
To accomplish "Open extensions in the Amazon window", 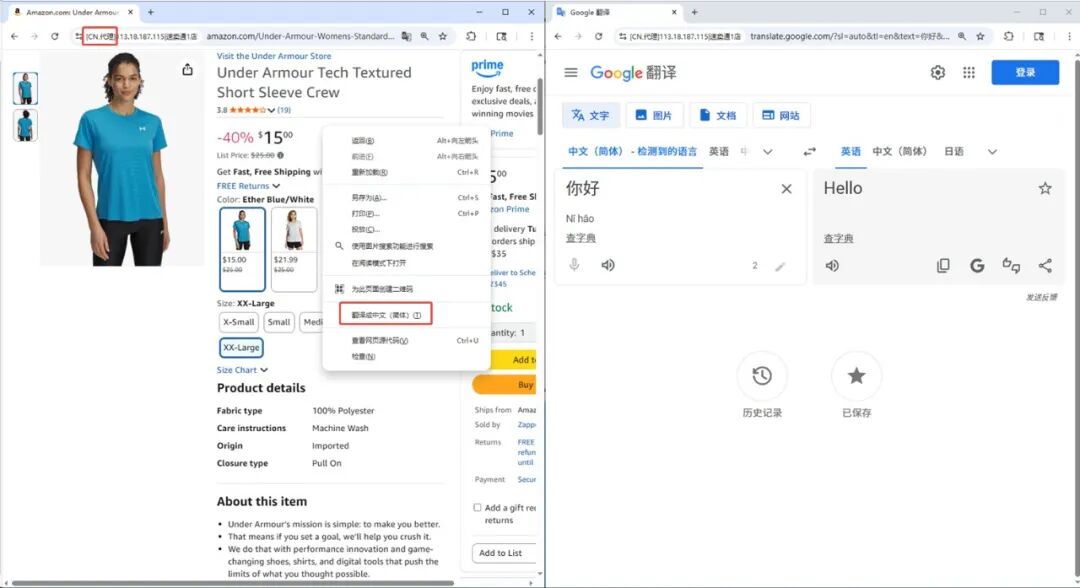I will tap(471, 36).
